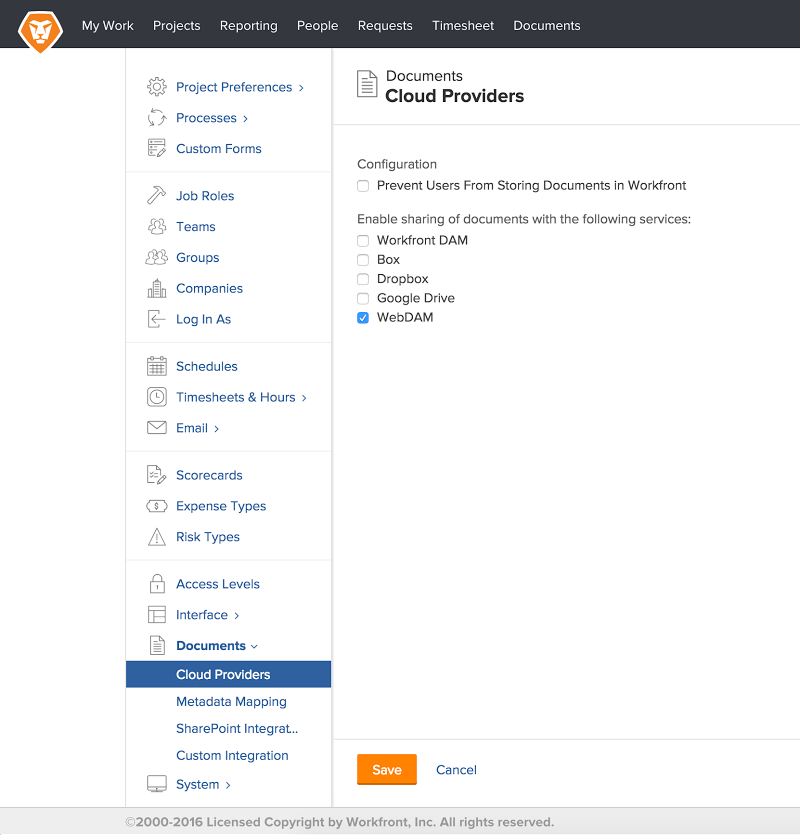The image size is (800, 835).
Task: Click the Risk Types warning triangle icon
Action: [157, 536]
